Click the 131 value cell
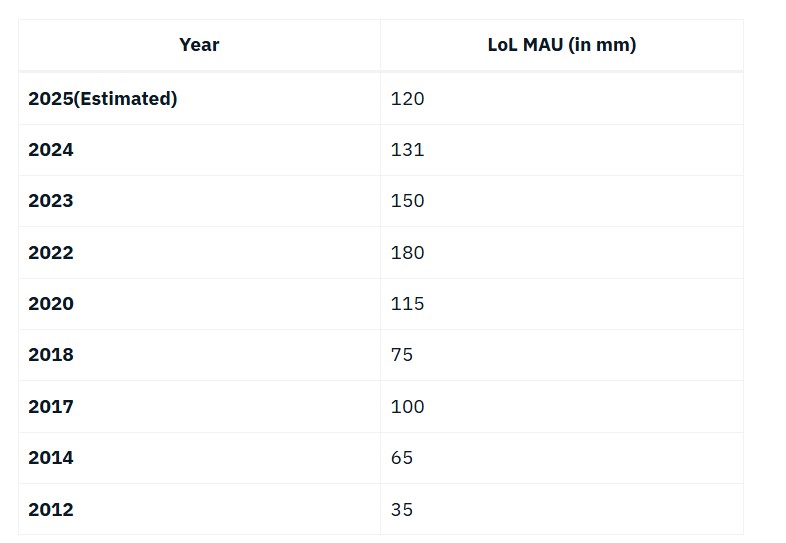The width and height of the screenshot is (786, 543). [x=562, y=150]
